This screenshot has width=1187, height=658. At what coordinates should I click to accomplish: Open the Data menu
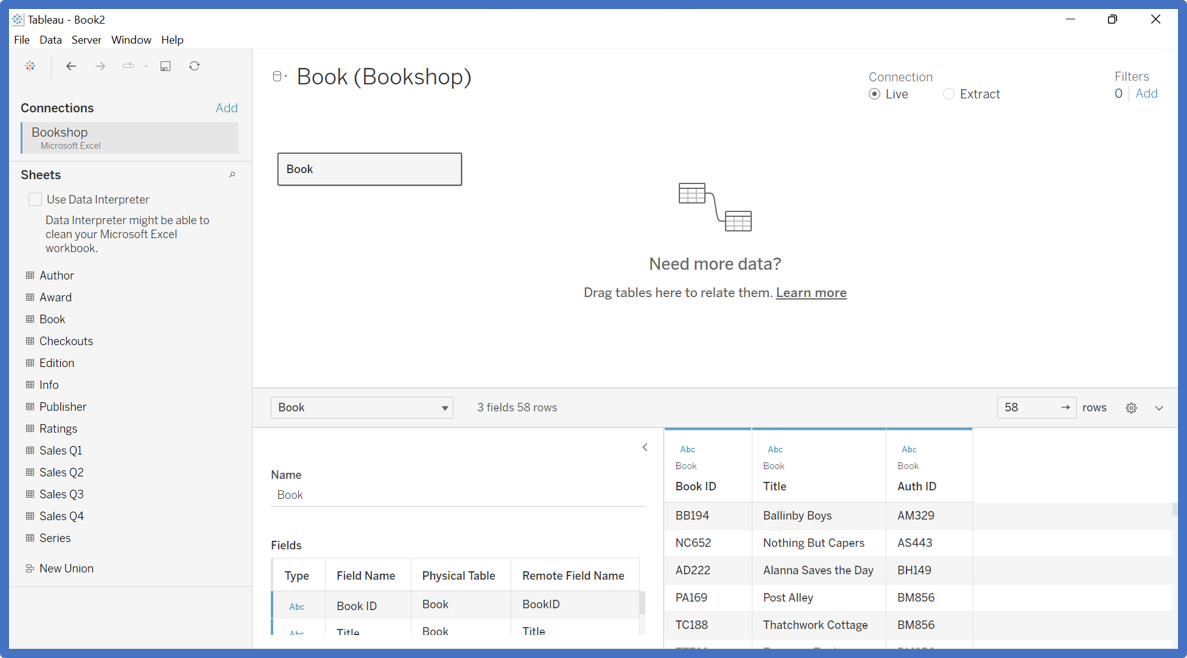(51, 40)
